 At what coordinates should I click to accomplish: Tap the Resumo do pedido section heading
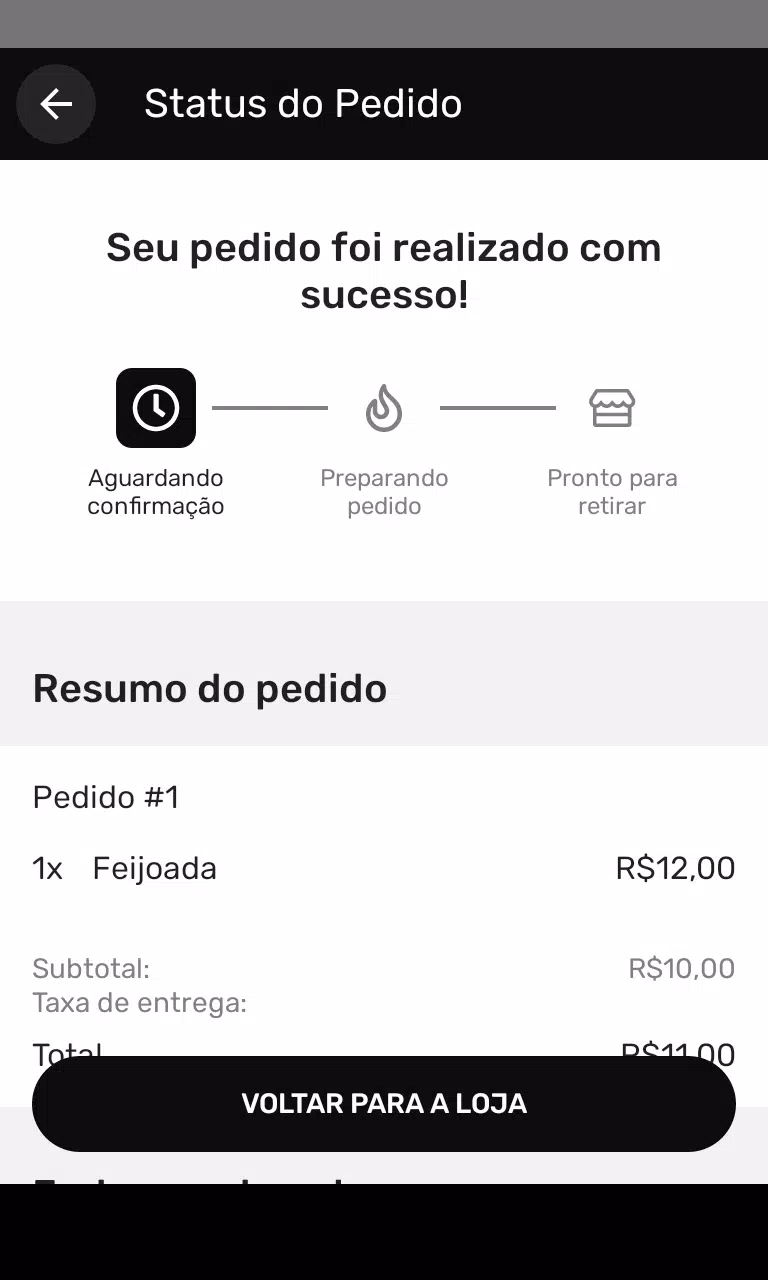pyautogui.click(x=210, y=689)
